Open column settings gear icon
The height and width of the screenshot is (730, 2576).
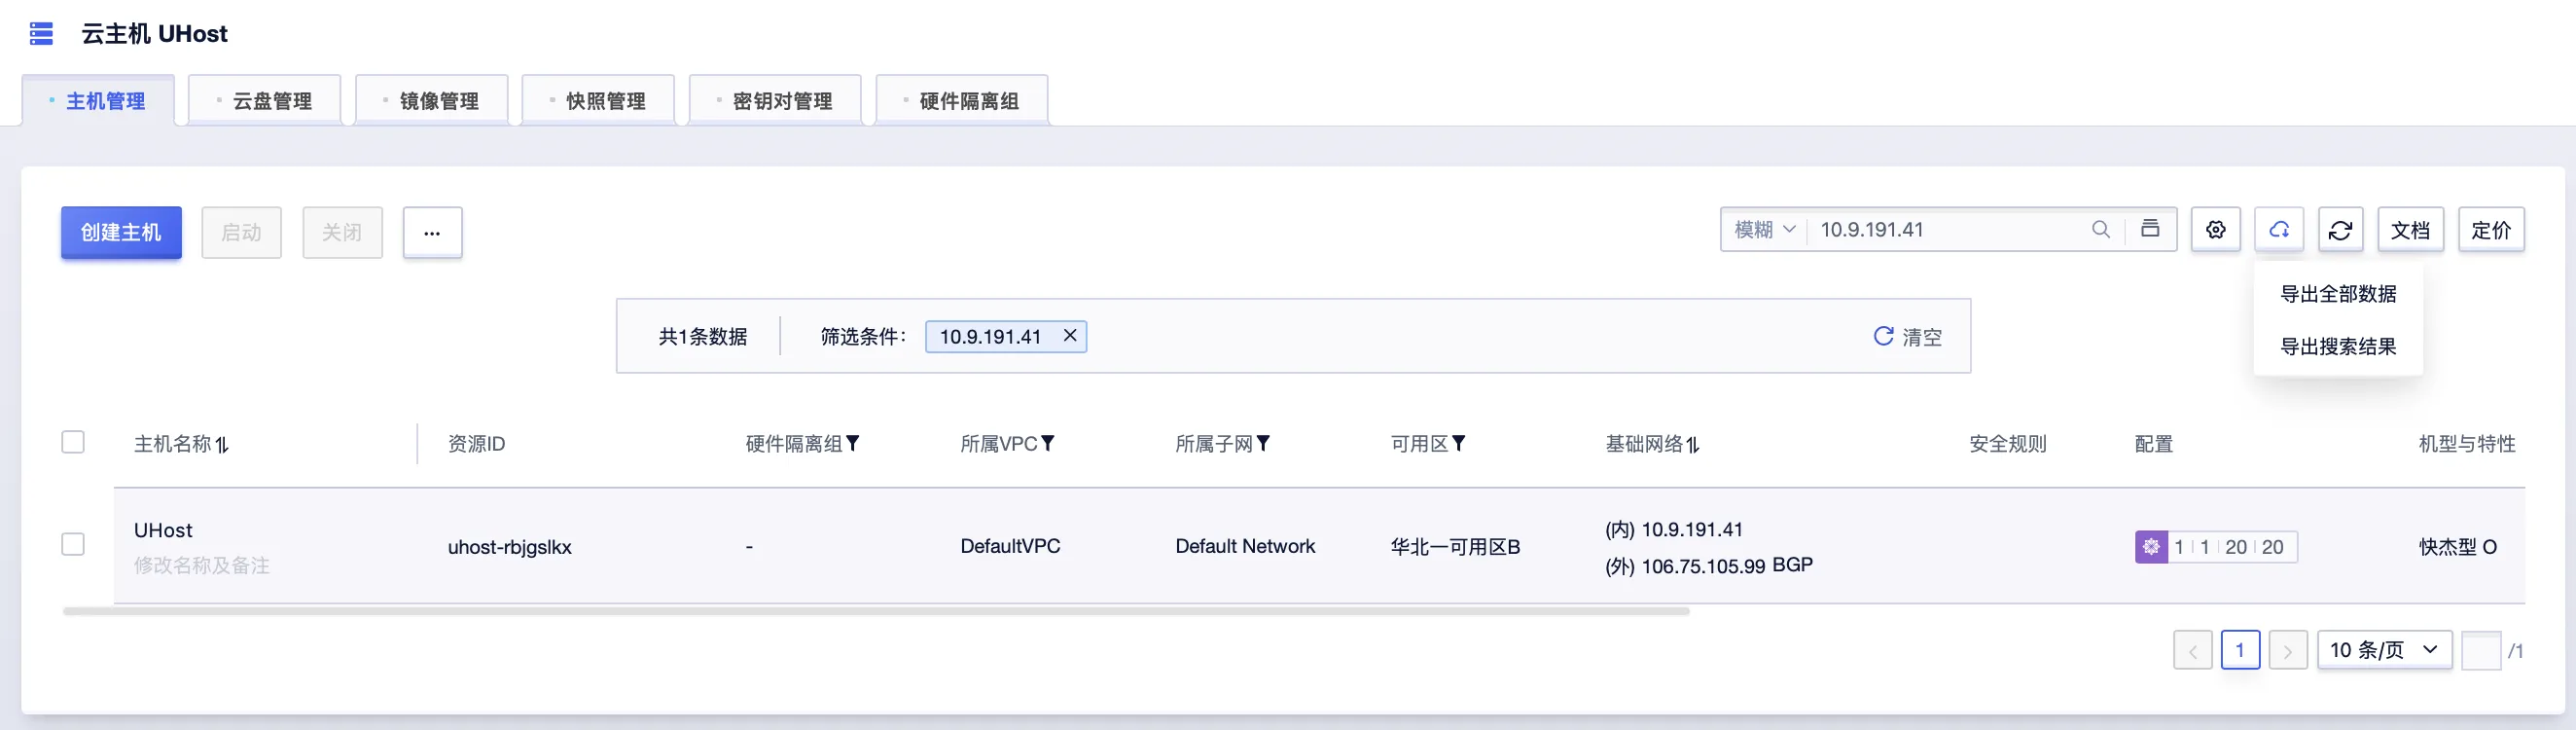(2216, 230)
